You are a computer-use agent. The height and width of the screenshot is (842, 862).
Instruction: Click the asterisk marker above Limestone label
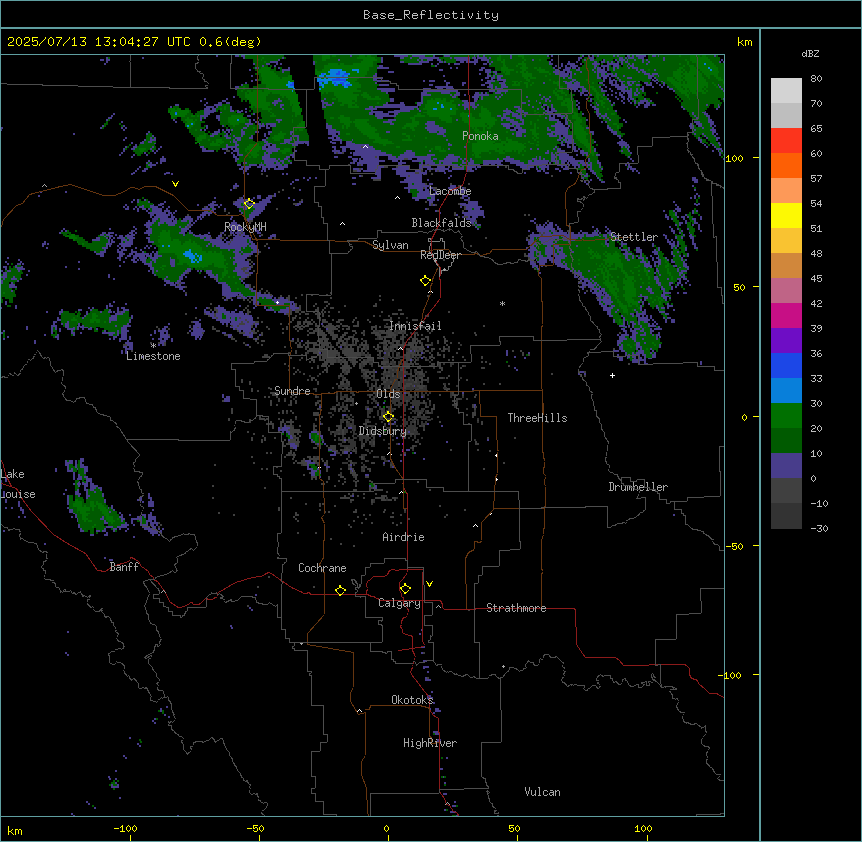153,345
